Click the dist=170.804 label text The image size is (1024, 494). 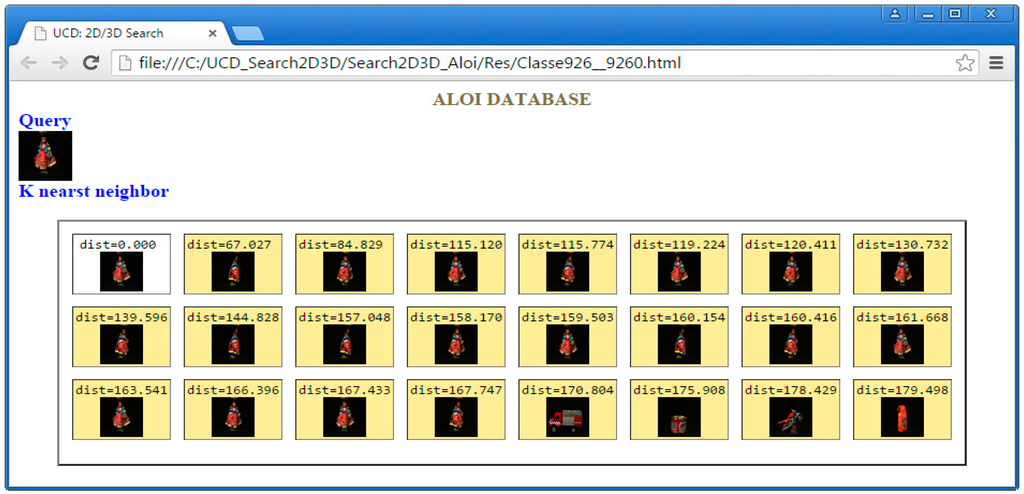568,390
